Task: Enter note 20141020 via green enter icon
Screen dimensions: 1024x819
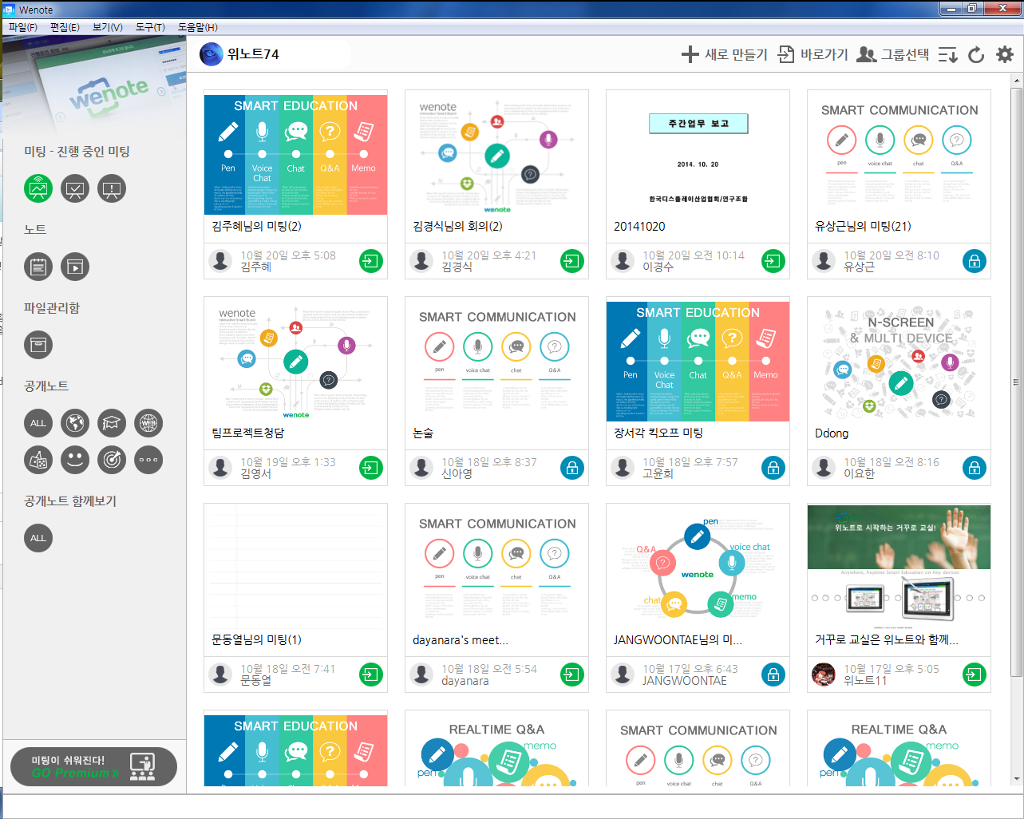Action: pyautogui.click(x=773, y=261)
